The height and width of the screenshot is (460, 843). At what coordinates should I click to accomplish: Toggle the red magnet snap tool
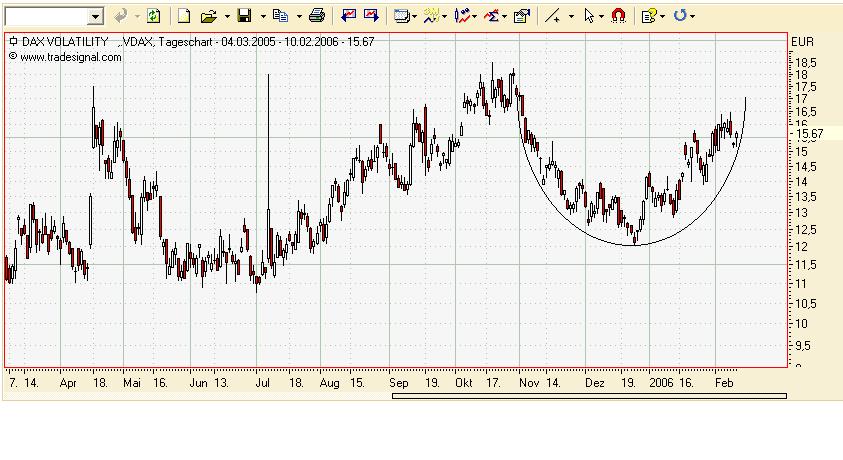619,16
